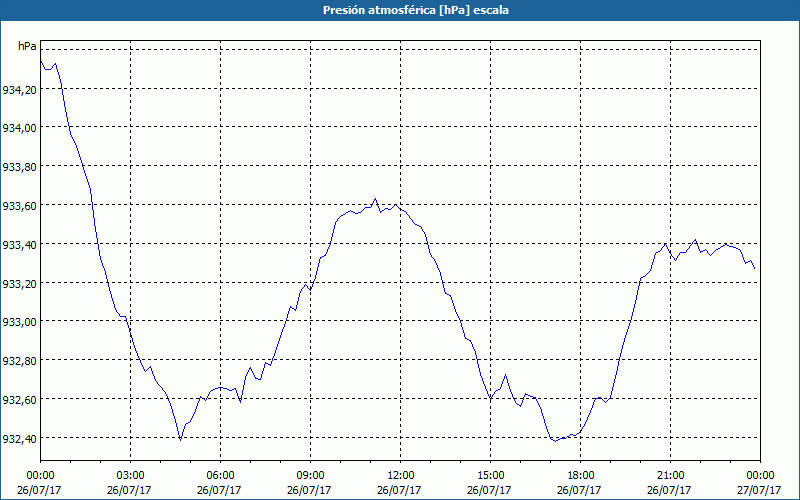Click the 00:00 time label for 27/07/17
Viewport: 800px width, 500px height.
[760, 476]
